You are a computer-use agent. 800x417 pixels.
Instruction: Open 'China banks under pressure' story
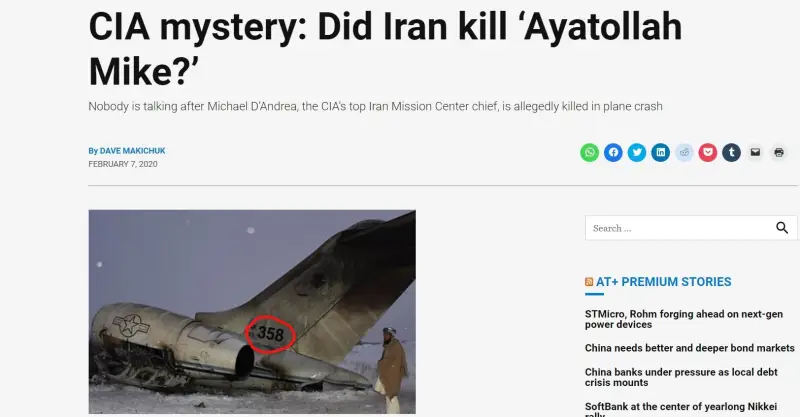pos(681,377)
